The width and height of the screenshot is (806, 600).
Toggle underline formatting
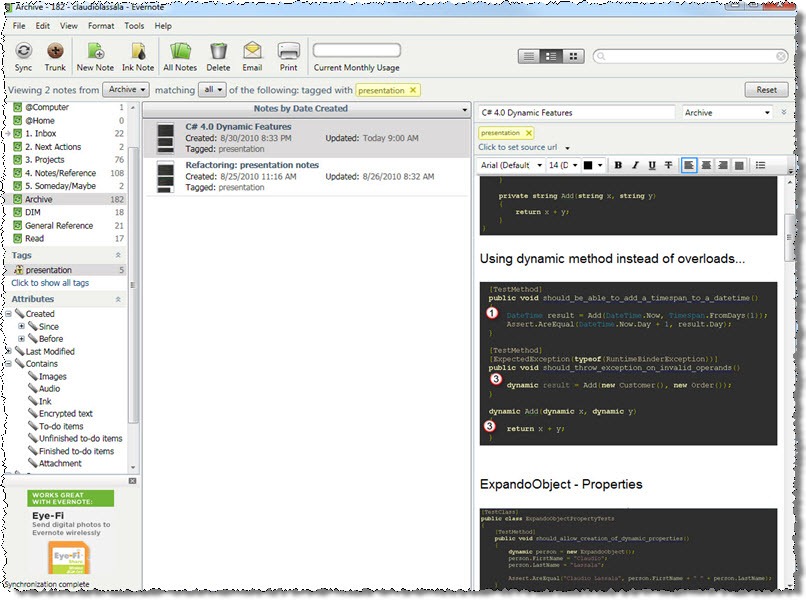coord(652,165)
